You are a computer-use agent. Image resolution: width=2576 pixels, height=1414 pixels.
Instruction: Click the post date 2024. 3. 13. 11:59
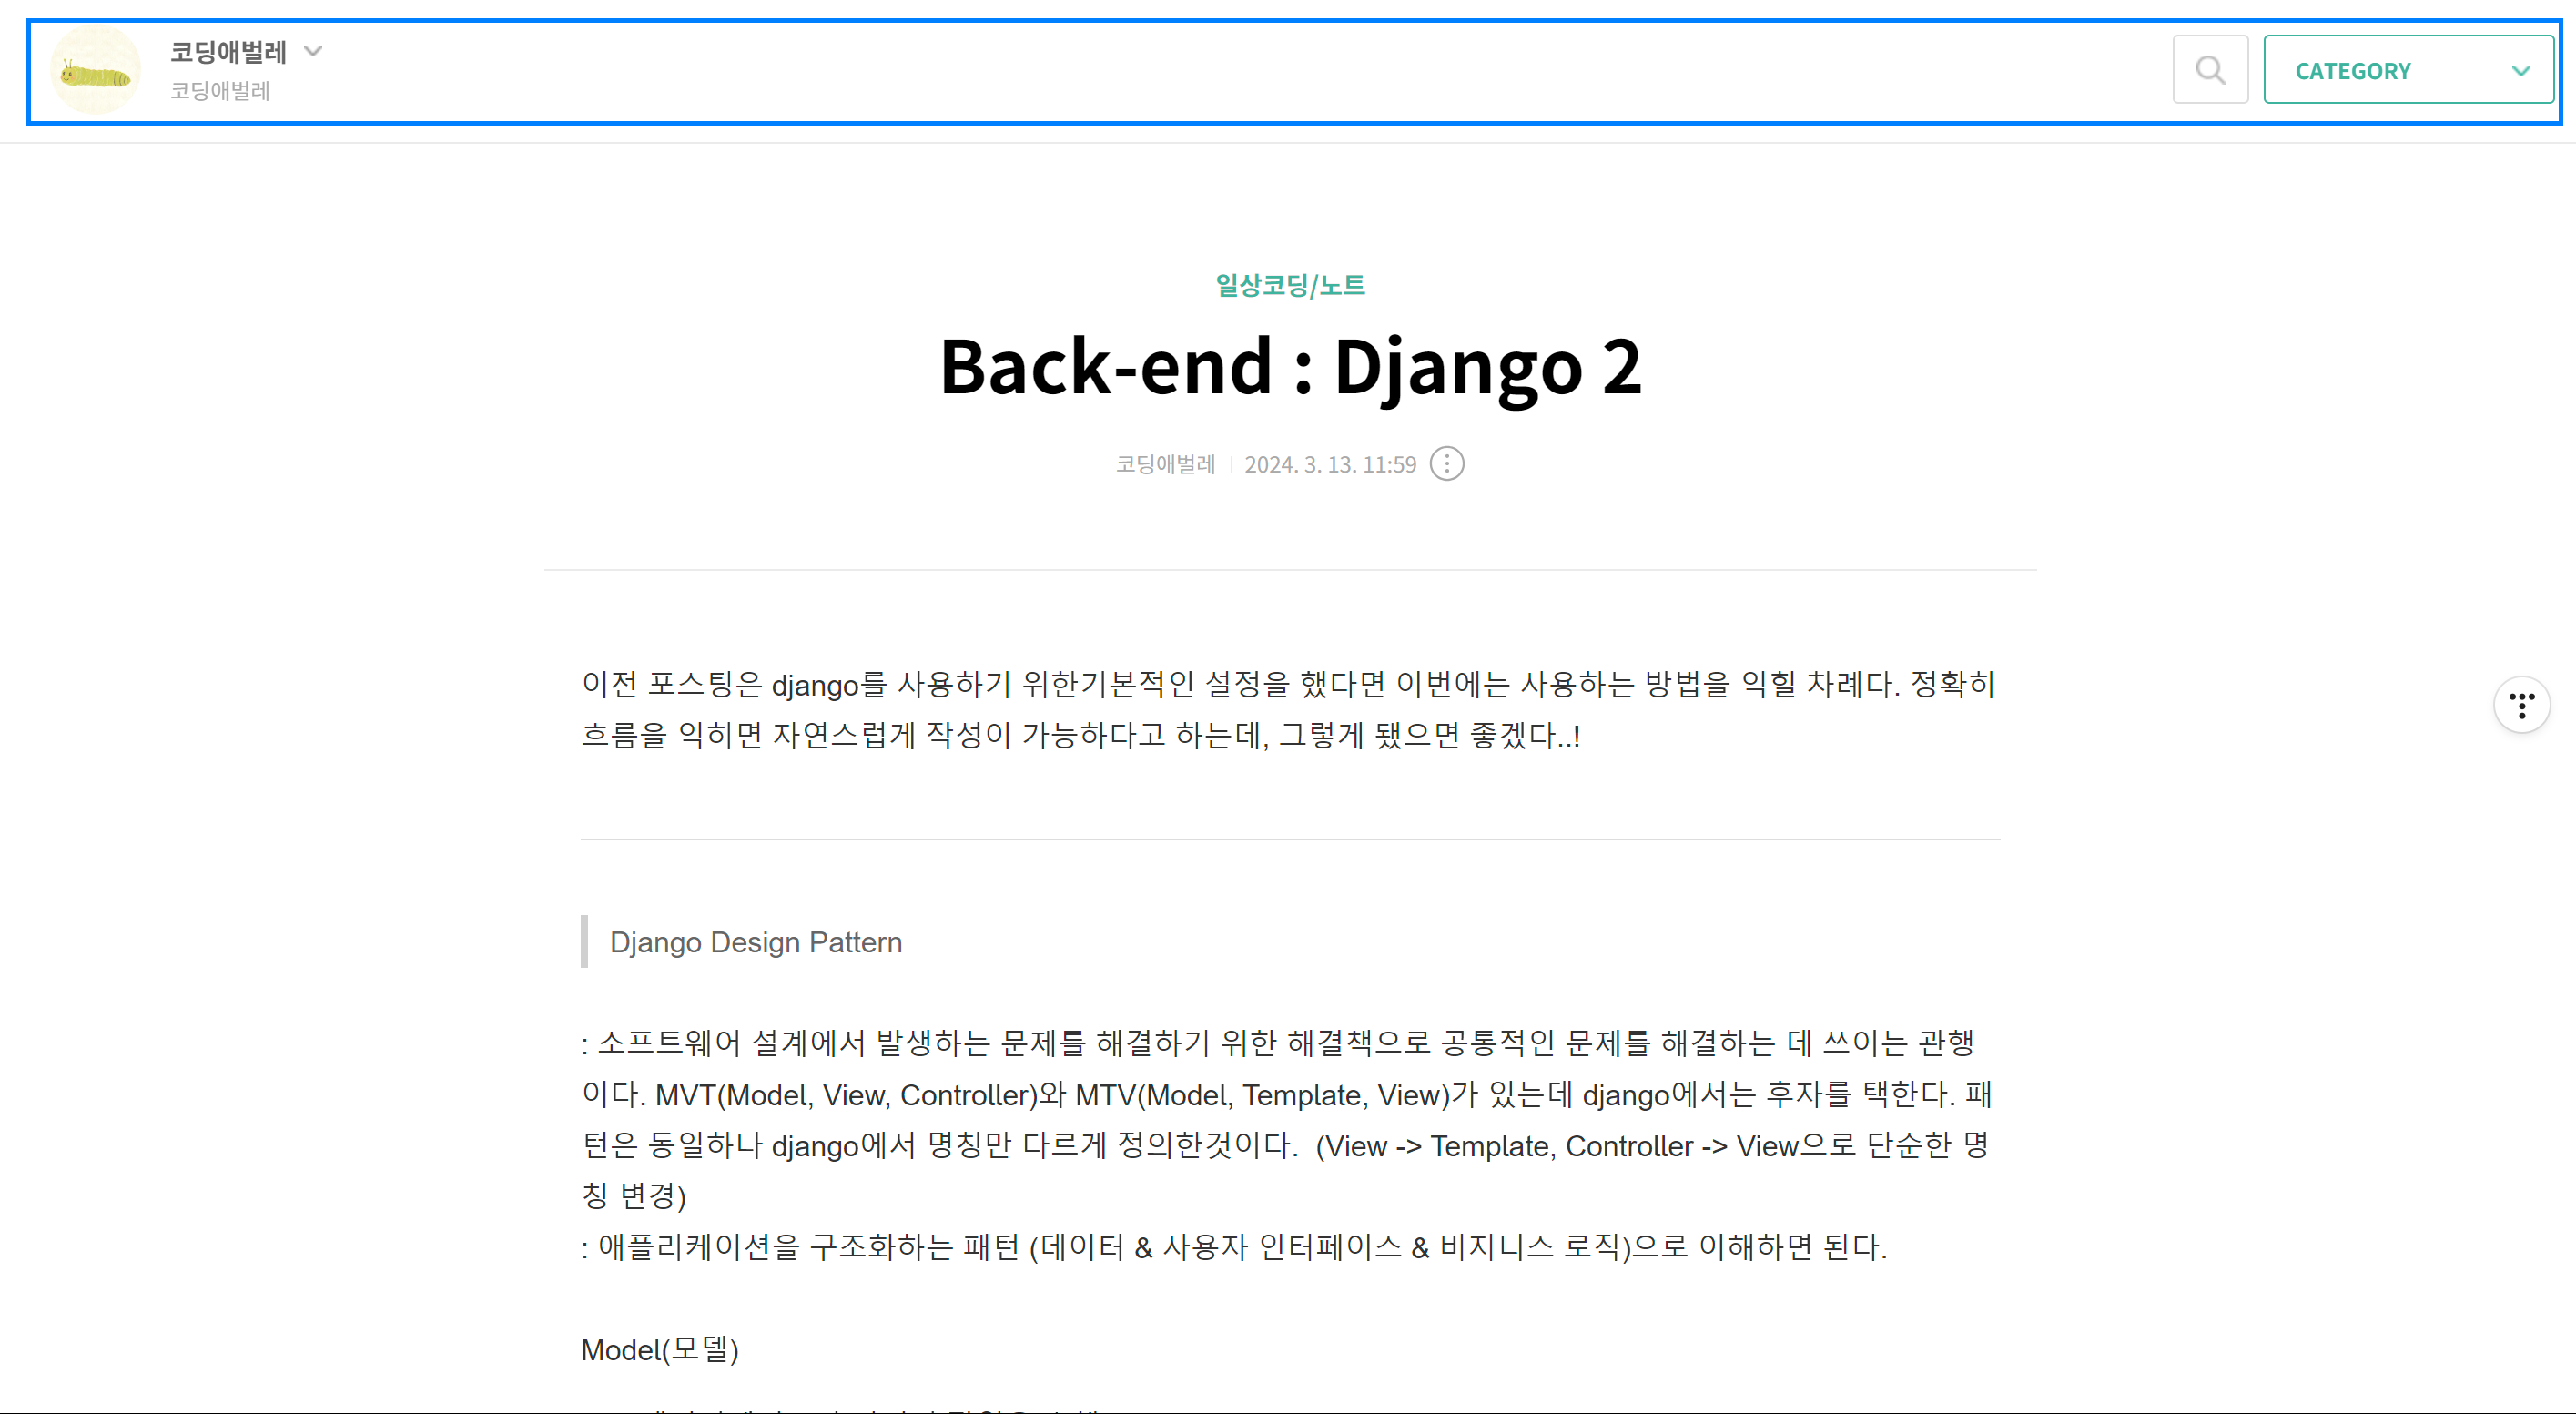[1329, 464]
